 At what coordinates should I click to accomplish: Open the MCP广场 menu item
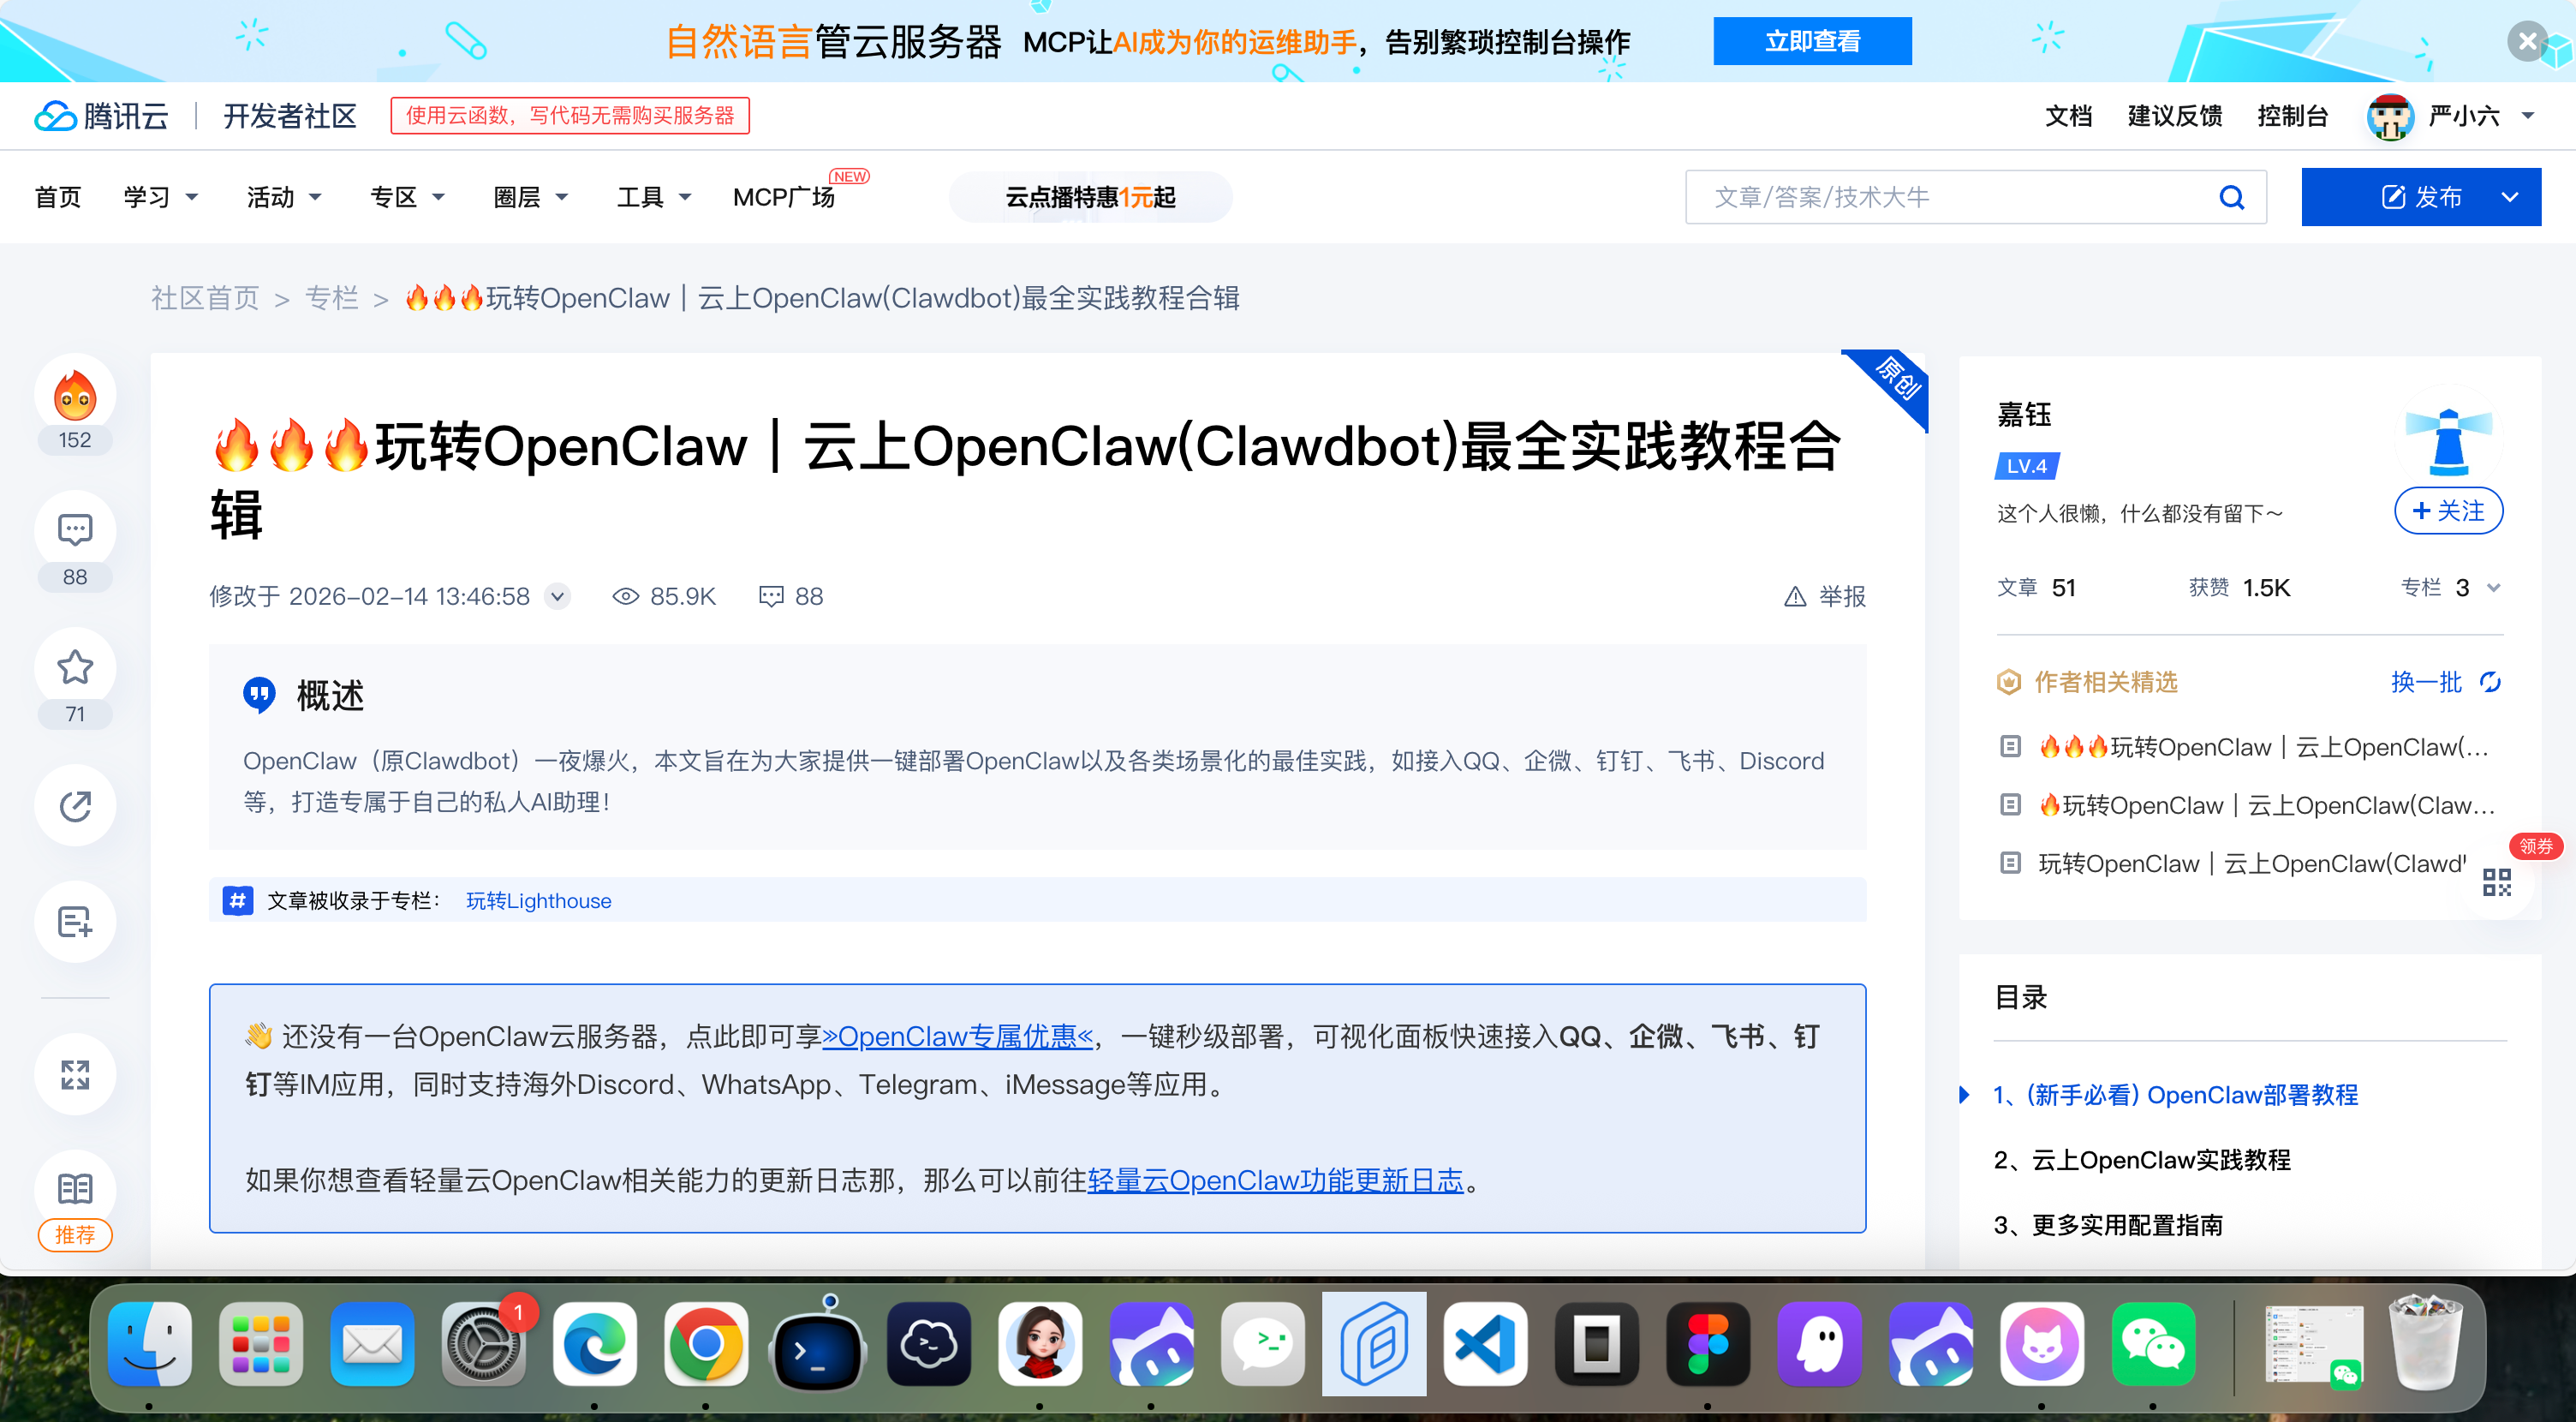(783, 197)
